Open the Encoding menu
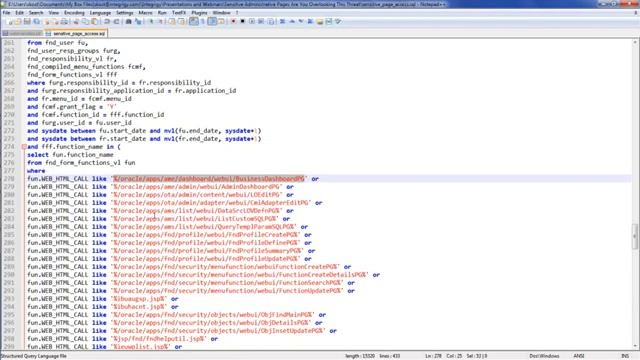 click(74, 13)
